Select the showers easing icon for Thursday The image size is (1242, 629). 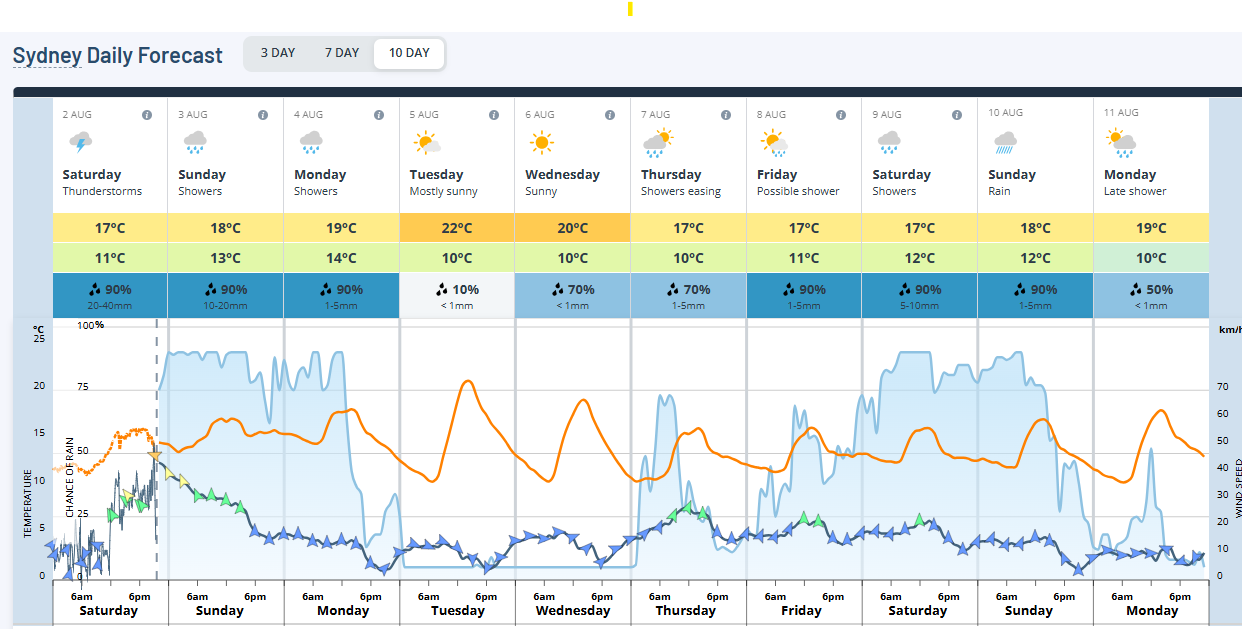[x=657, y=140]
